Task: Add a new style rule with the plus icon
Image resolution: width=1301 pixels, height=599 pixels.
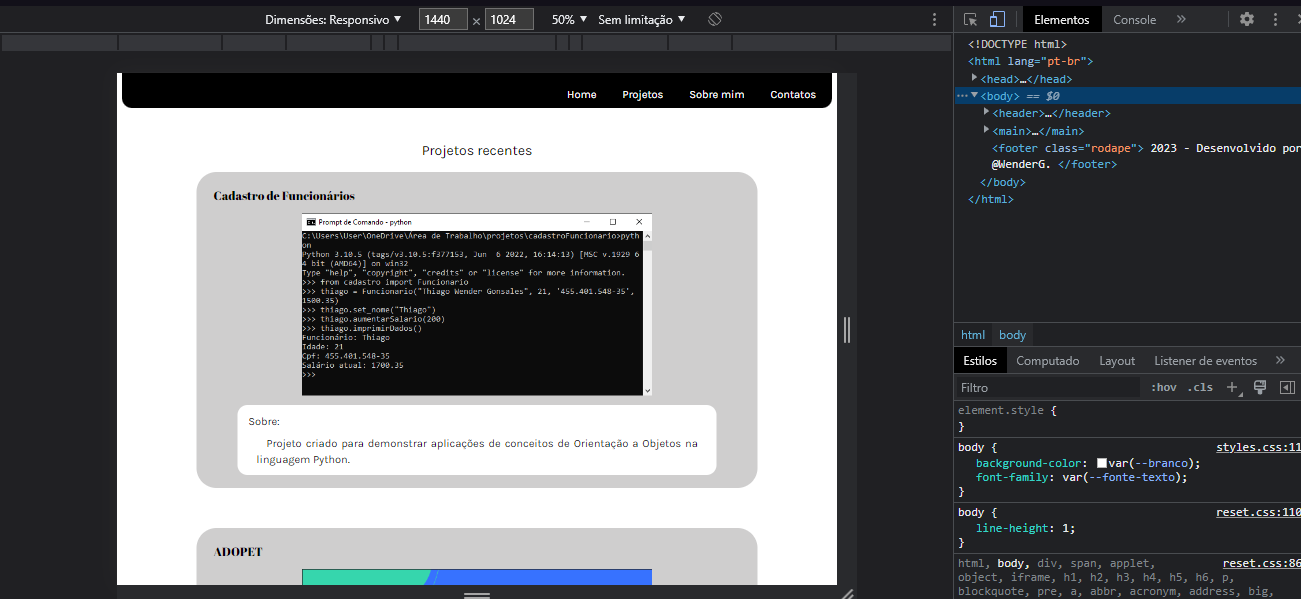Action: (1232, 387)
